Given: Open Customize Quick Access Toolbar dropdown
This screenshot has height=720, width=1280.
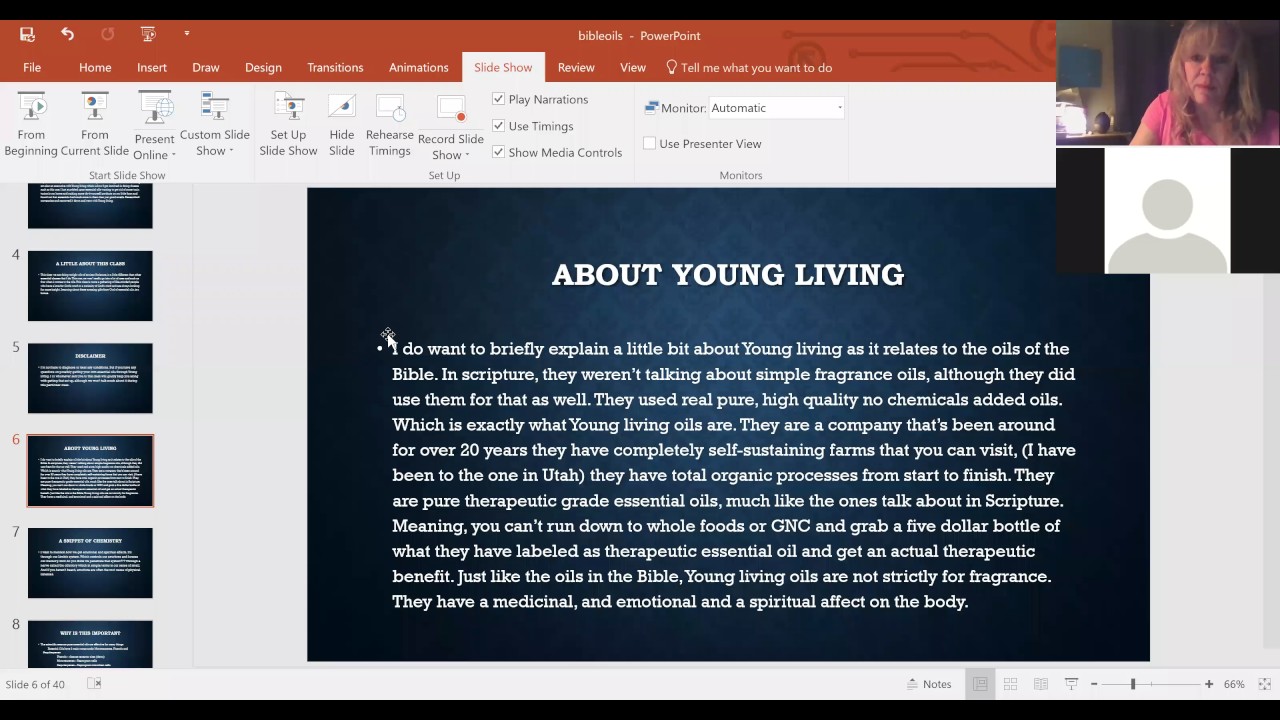Looking at the screenshot, I should (187, 34).
